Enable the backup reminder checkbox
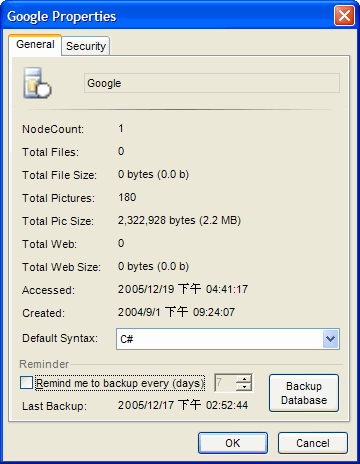Viewport: 360px width, 464px height. coord(26,383)
